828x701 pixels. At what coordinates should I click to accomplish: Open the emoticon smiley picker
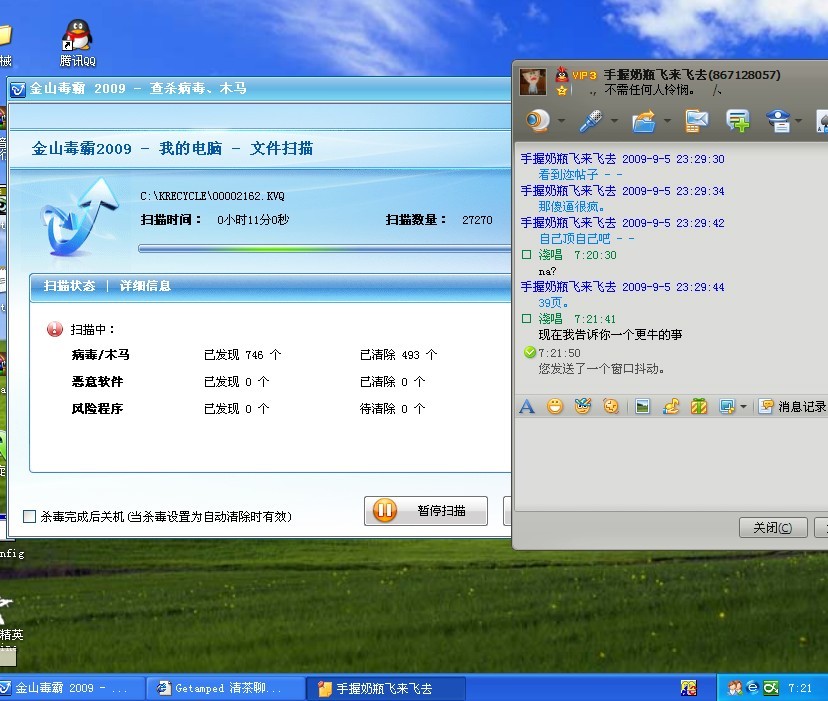coord(554,406)
